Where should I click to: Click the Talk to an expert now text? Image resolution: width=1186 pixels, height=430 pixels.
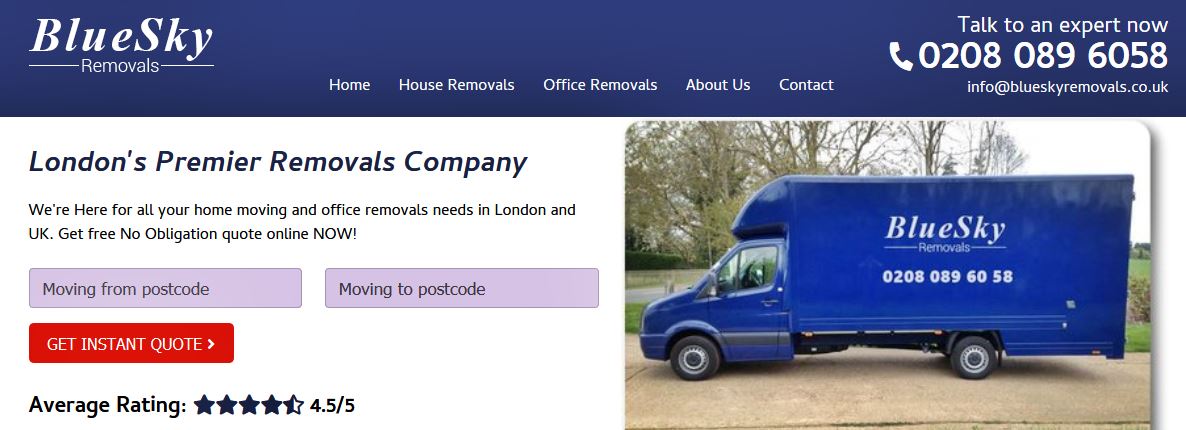pos(1063,24)
